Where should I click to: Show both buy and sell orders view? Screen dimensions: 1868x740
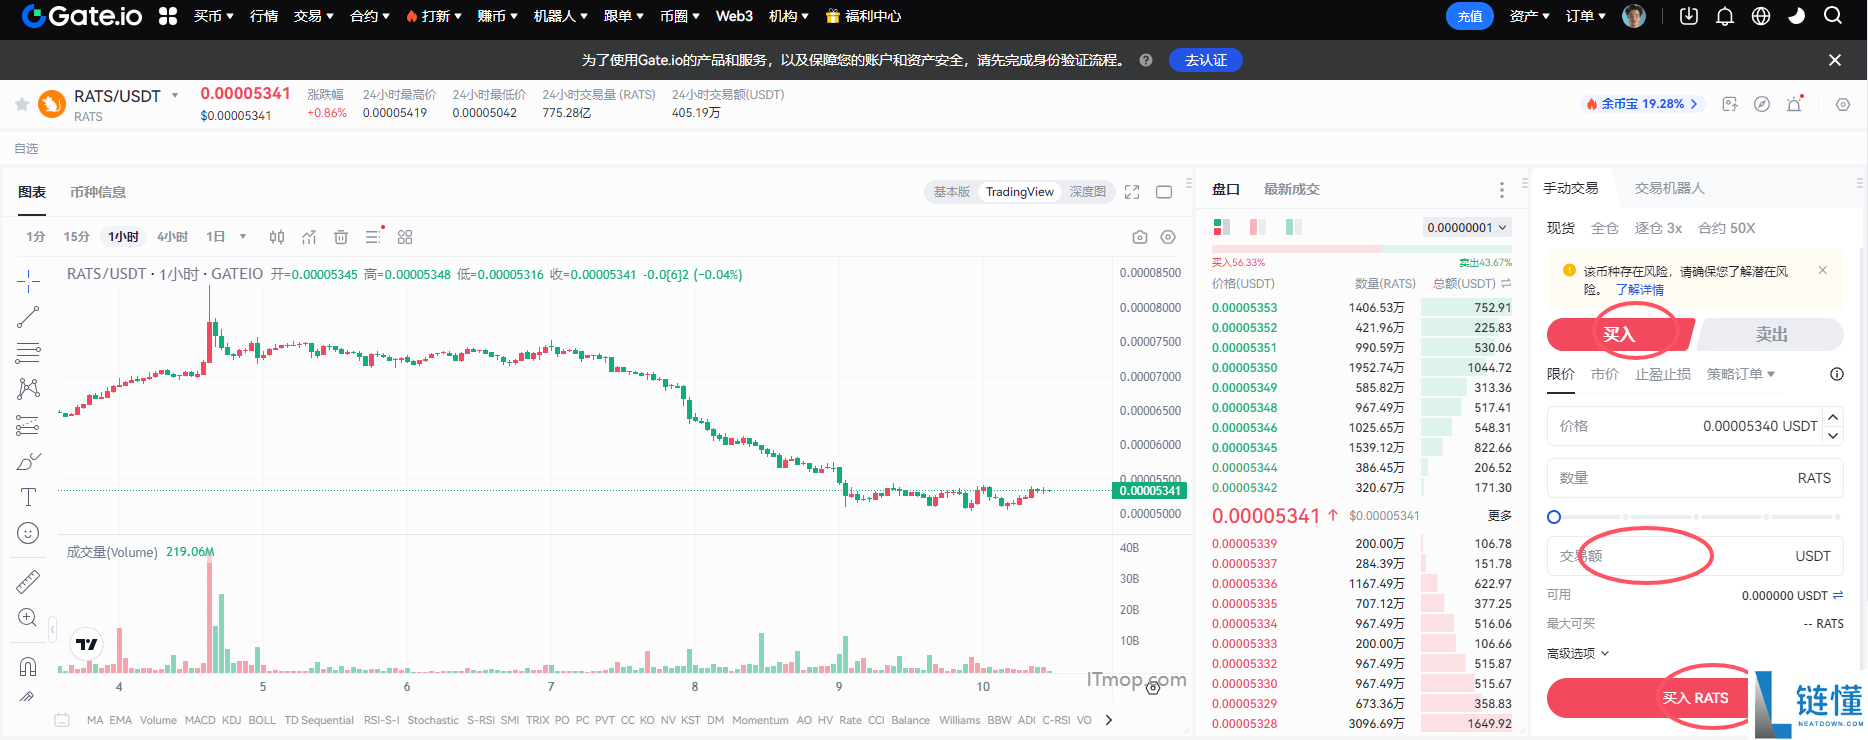[1222, 227]
